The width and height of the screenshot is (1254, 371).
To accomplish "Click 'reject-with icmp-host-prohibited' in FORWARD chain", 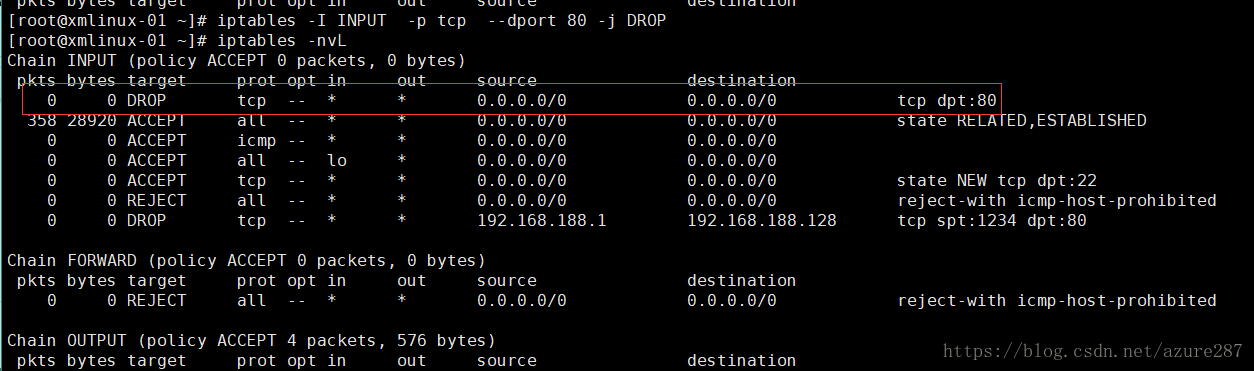I will (1057, 301).
